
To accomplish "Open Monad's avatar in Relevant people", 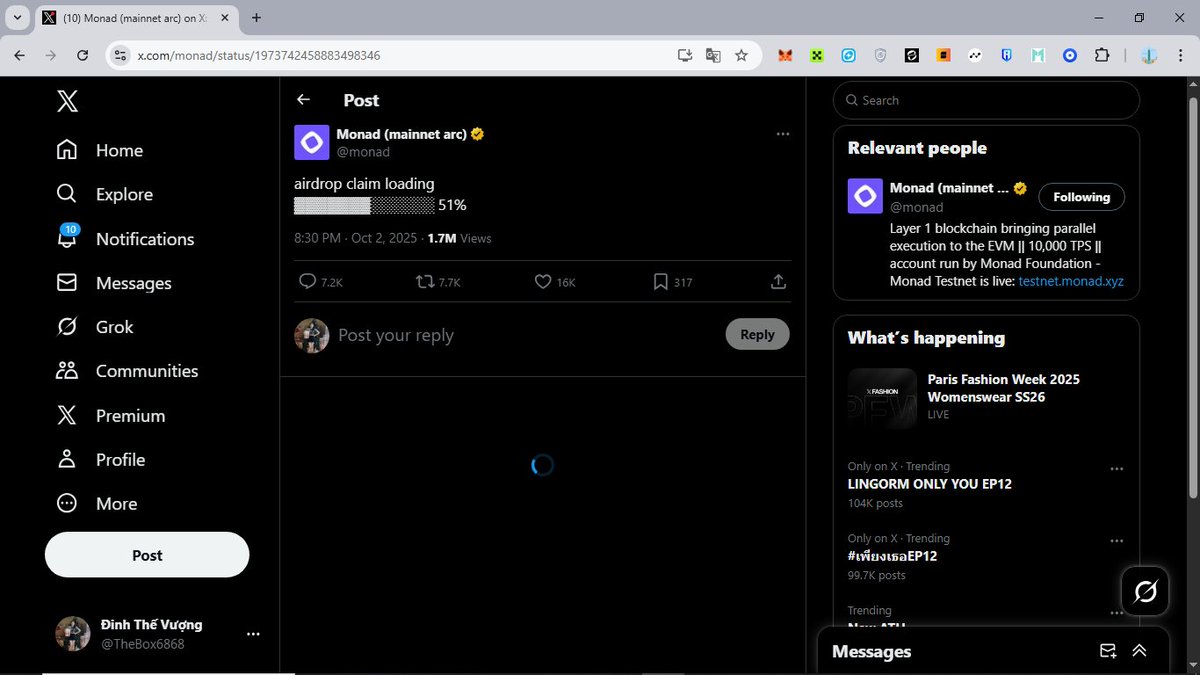I will (x=865, y=196).
